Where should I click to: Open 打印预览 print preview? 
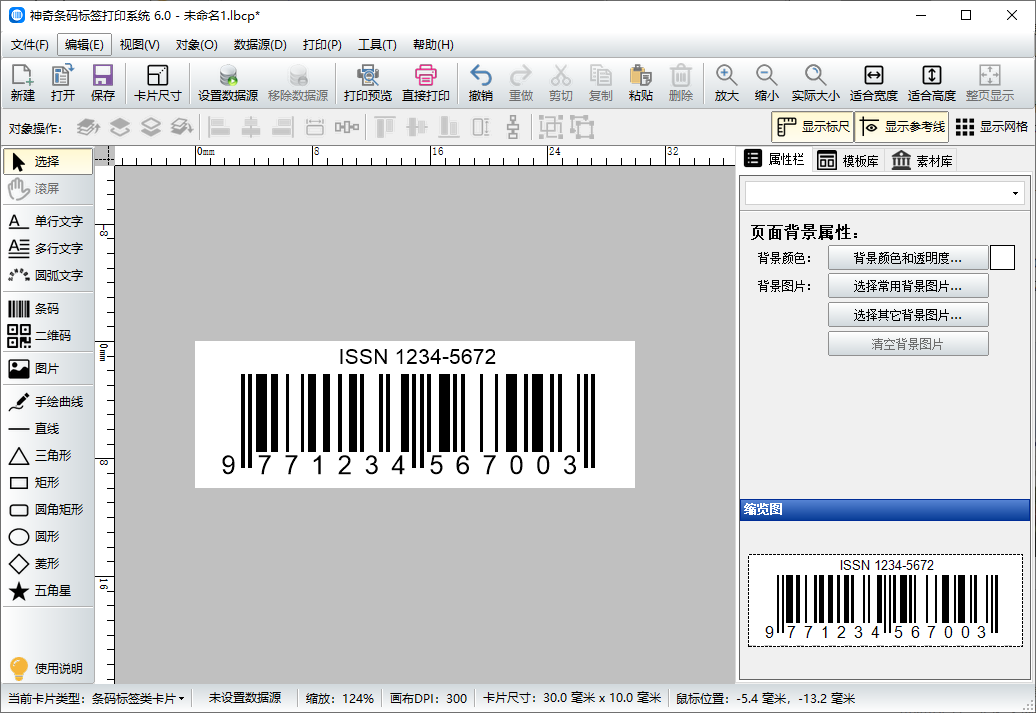coord(367,83)
